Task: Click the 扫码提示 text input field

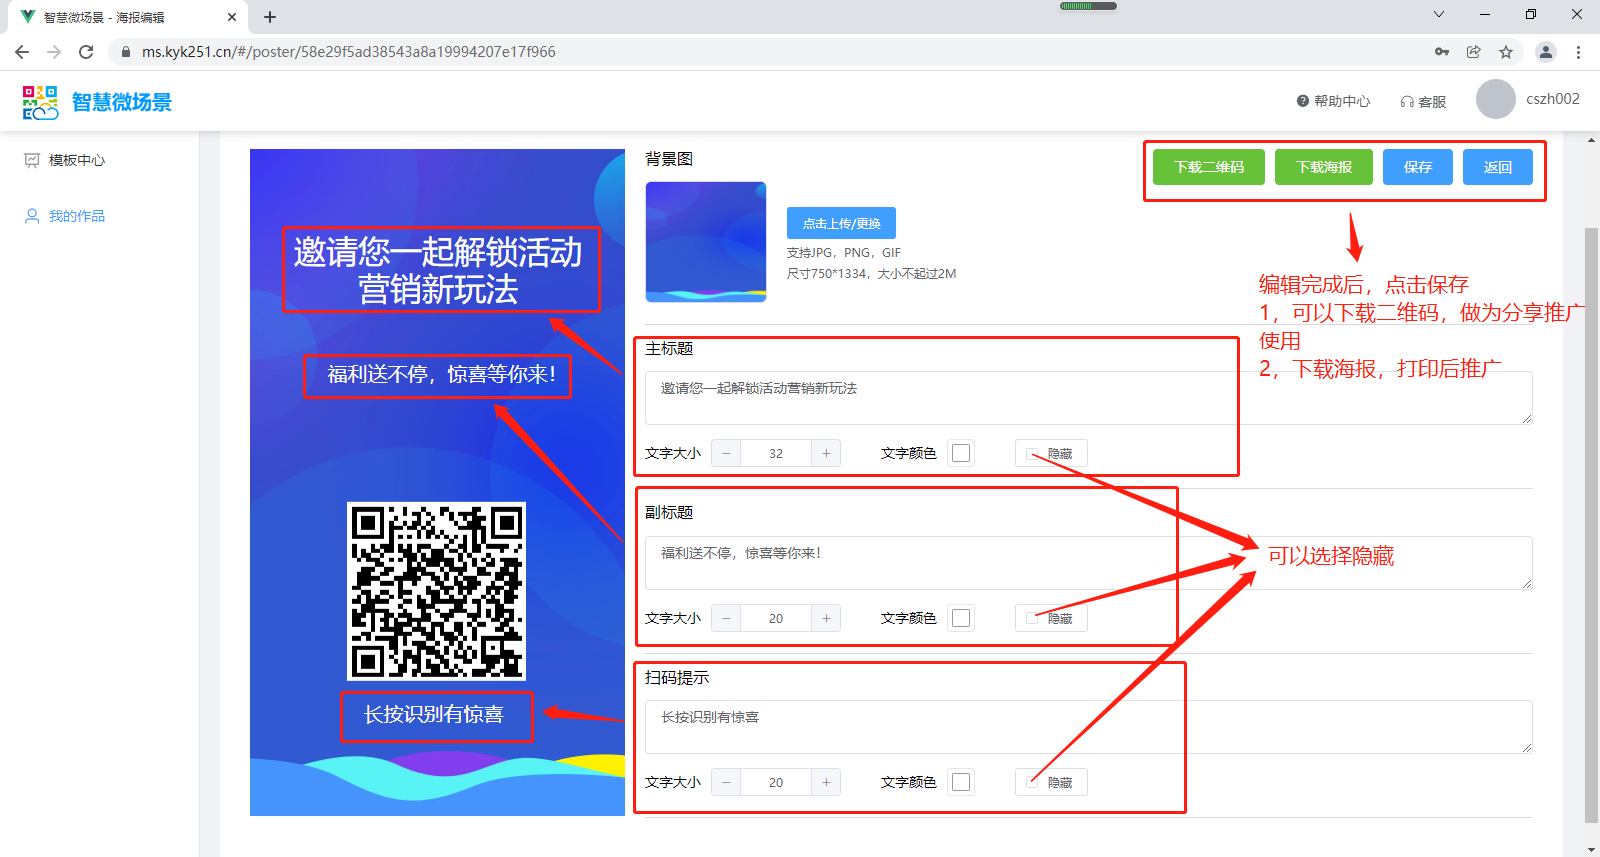Action: [1088, 726]
